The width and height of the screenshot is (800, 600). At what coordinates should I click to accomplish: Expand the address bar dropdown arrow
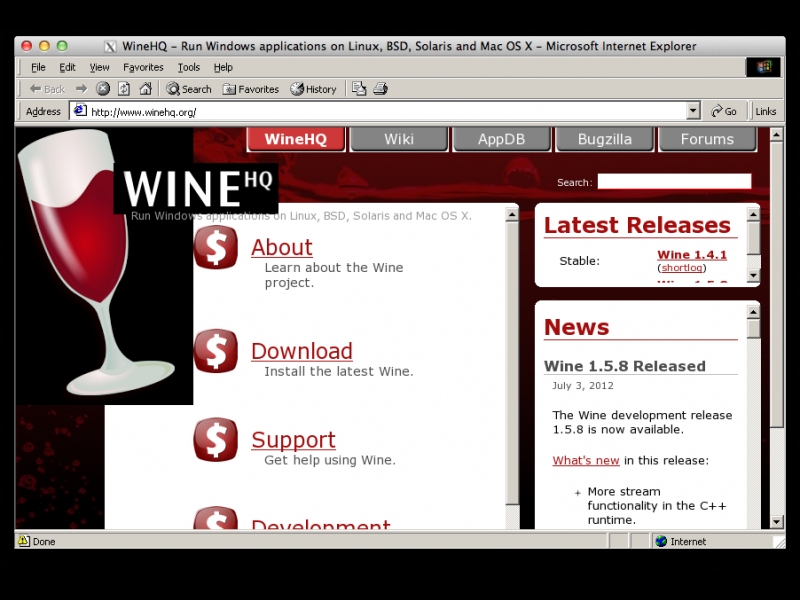(693, 111)
